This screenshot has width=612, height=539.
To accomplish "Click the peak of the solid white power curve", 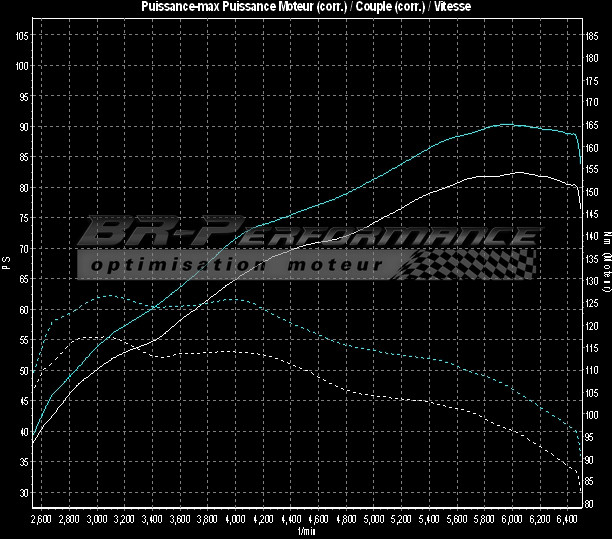I will (x=516, y=172).
